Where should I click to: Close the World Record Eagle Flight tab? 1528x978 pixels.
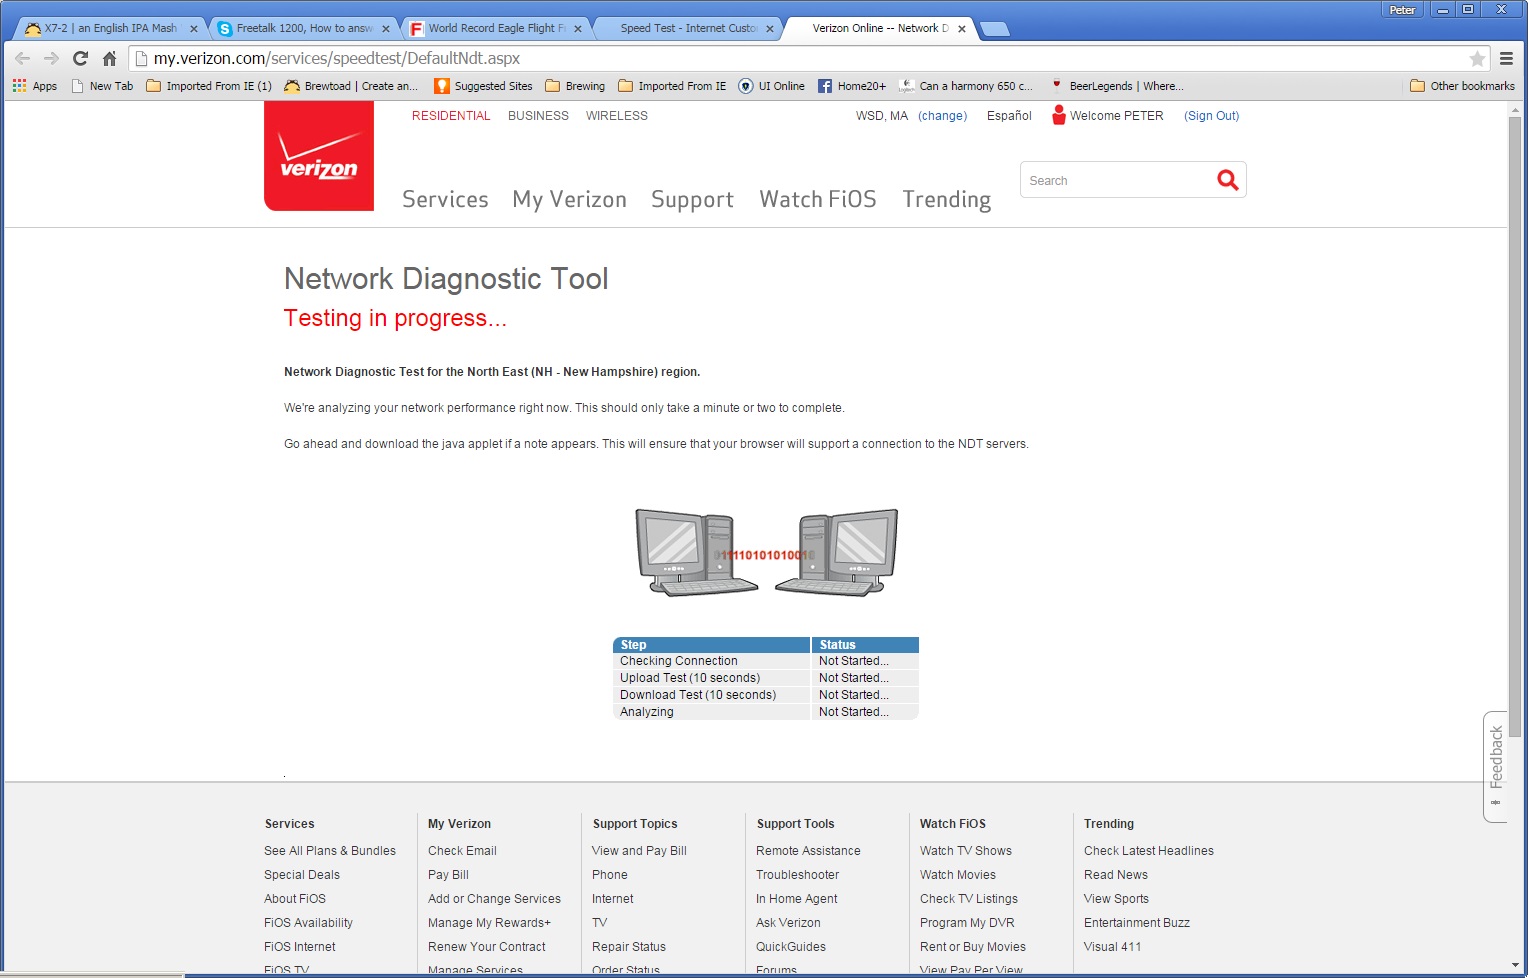point(578,29)
